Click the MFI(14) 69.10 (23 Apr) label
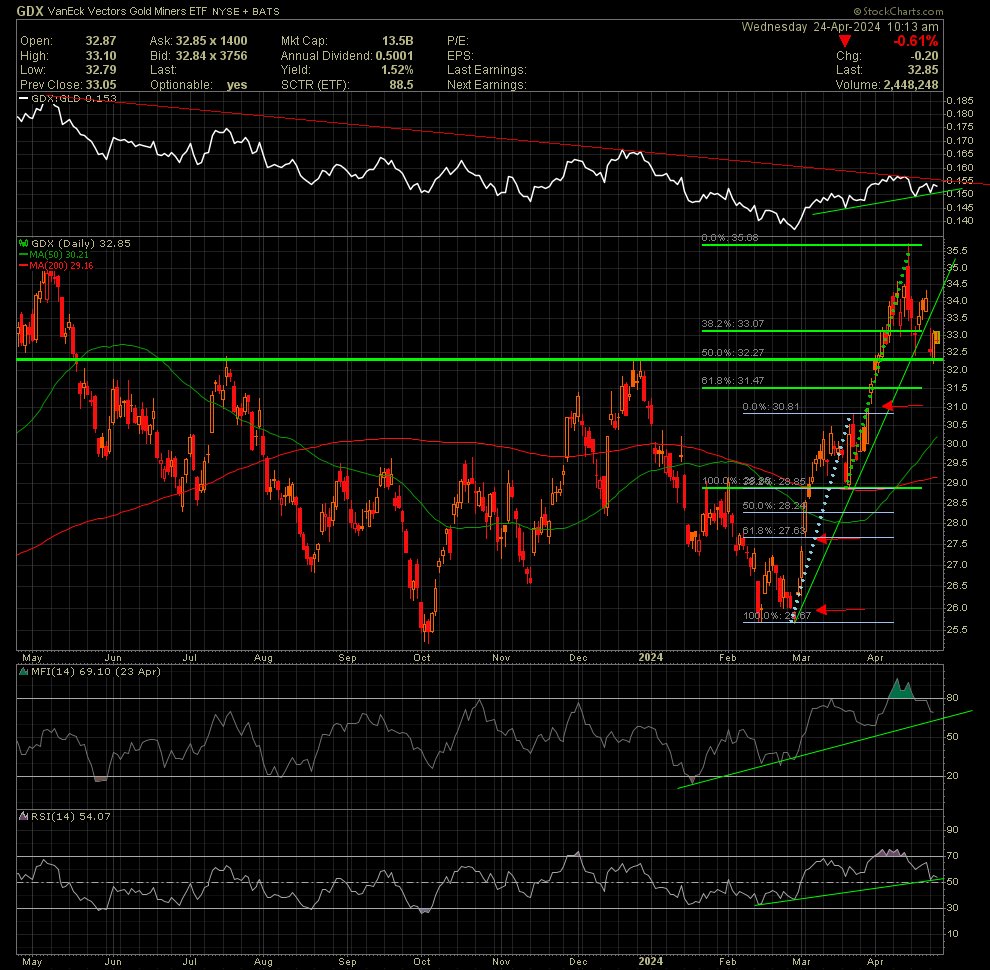Image resolution: width=990 pixels, height=970 pixels. click(x=96, y=672)
